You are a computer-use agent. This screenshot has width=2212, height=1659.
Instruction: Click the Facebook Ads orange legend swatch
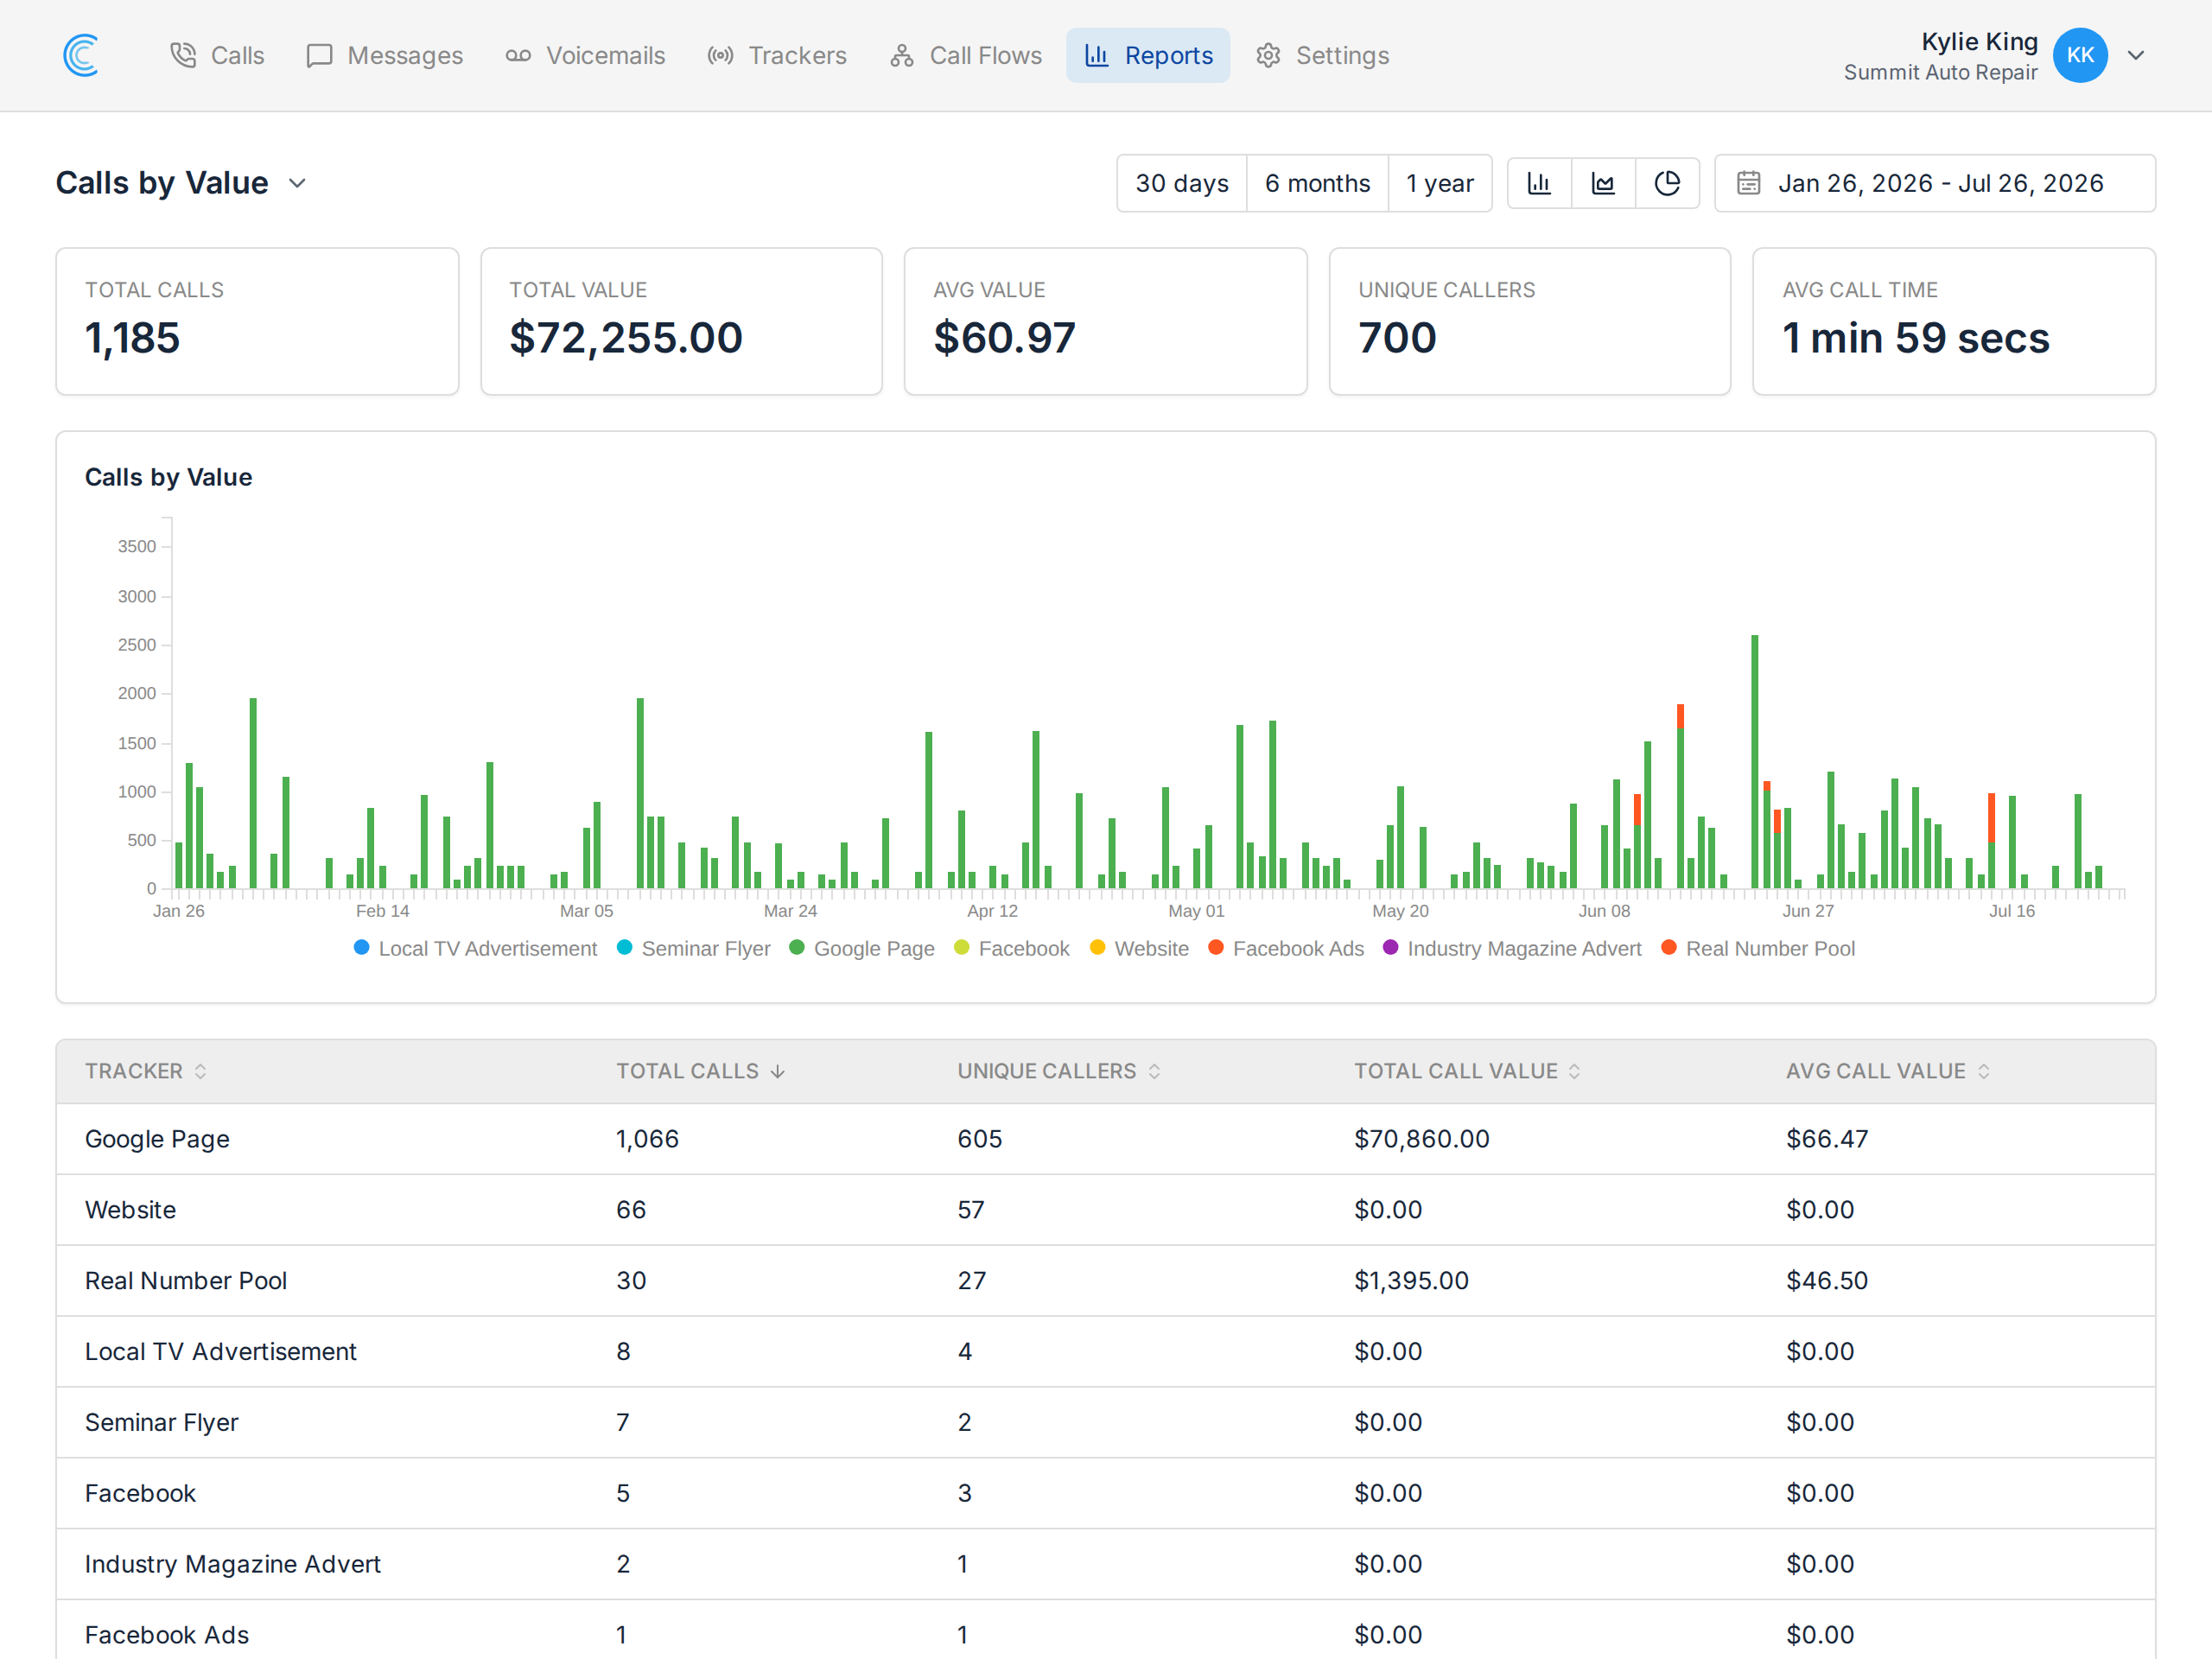1216,947
